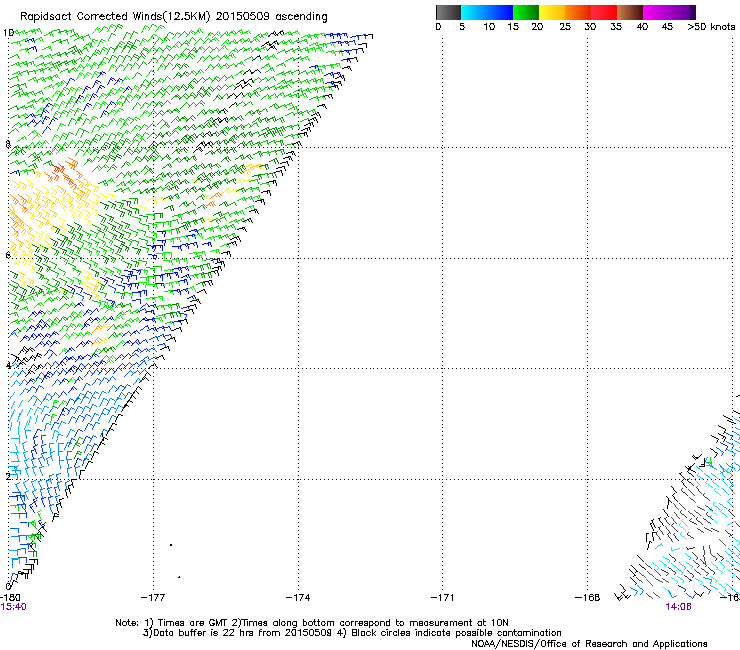740x650 pixels.
Task: Click the '35' legend label
Action: [616, 27]
